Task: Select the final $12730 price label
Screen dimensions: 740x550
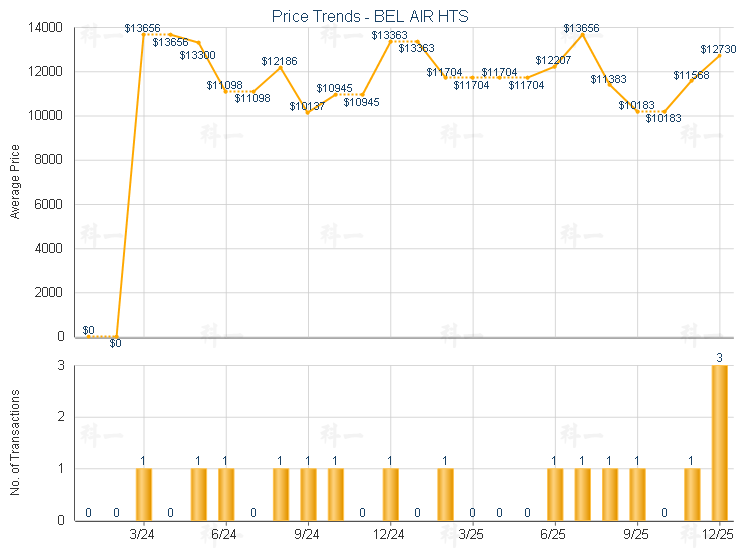Action: pos(718,49)
